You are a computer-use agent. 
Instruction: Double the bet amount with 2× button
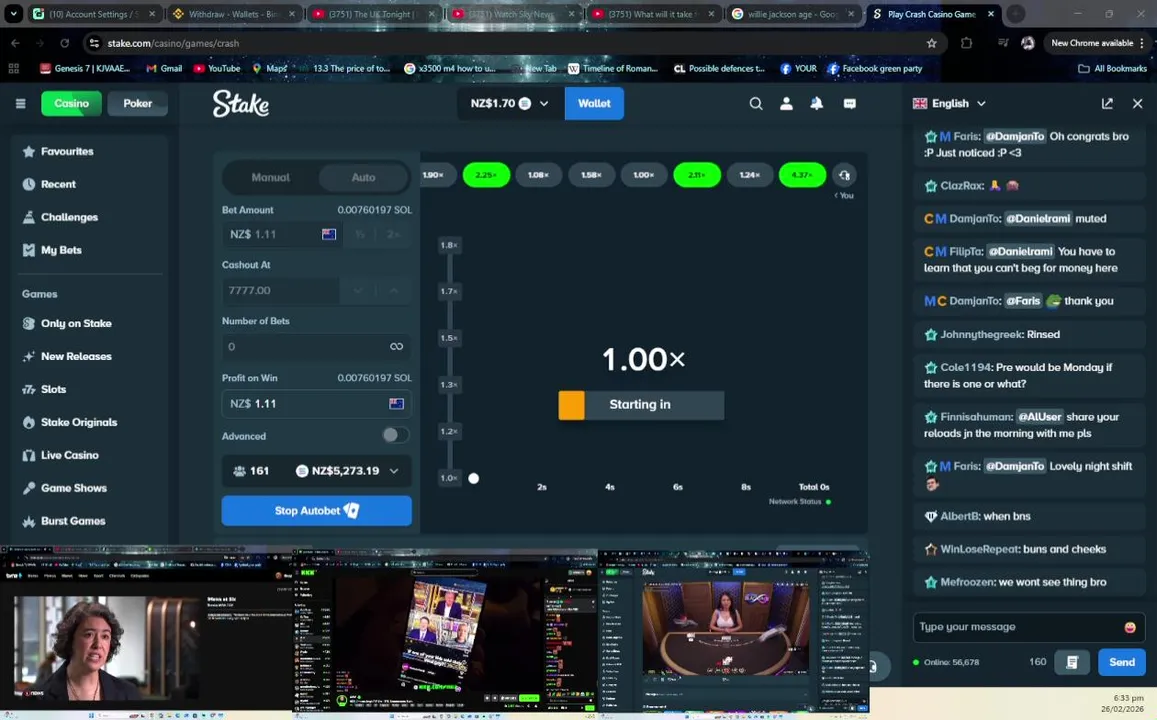tap(393, 234)
